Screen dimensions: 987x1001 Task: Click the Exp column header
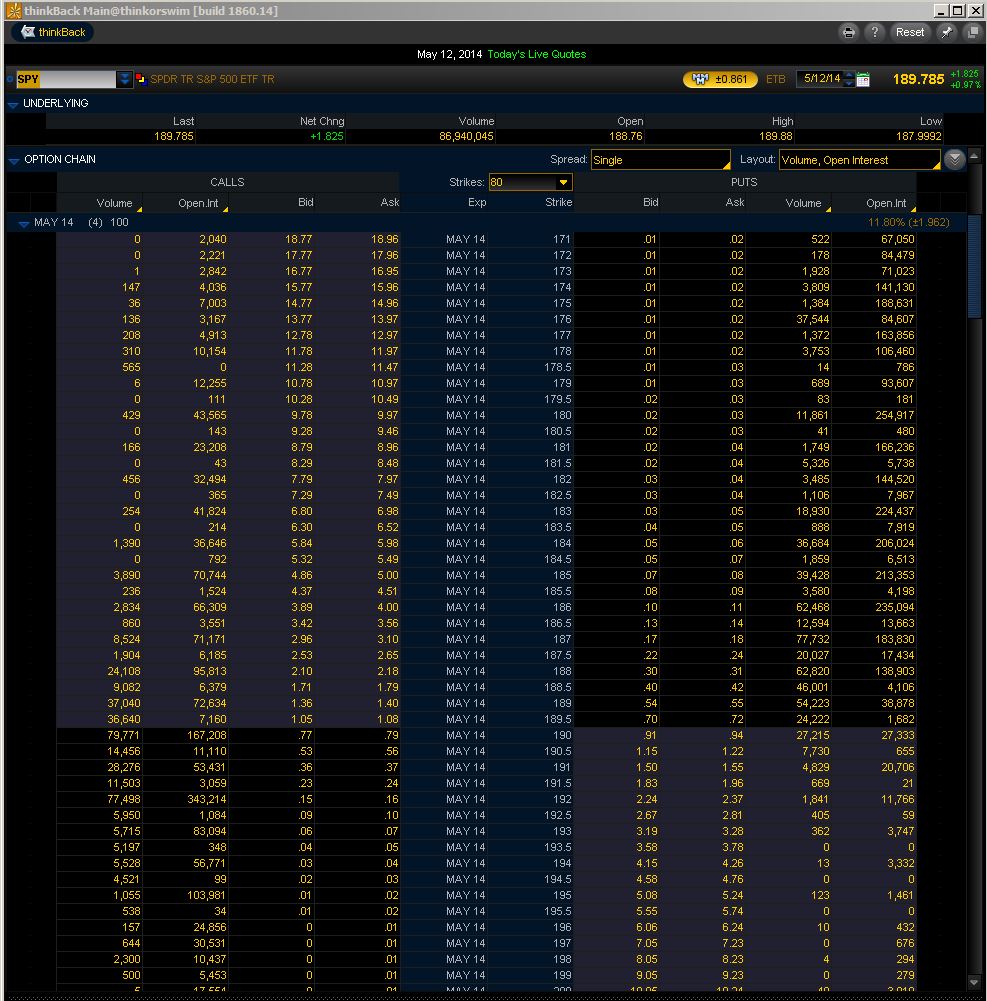[x=477, y=202]
